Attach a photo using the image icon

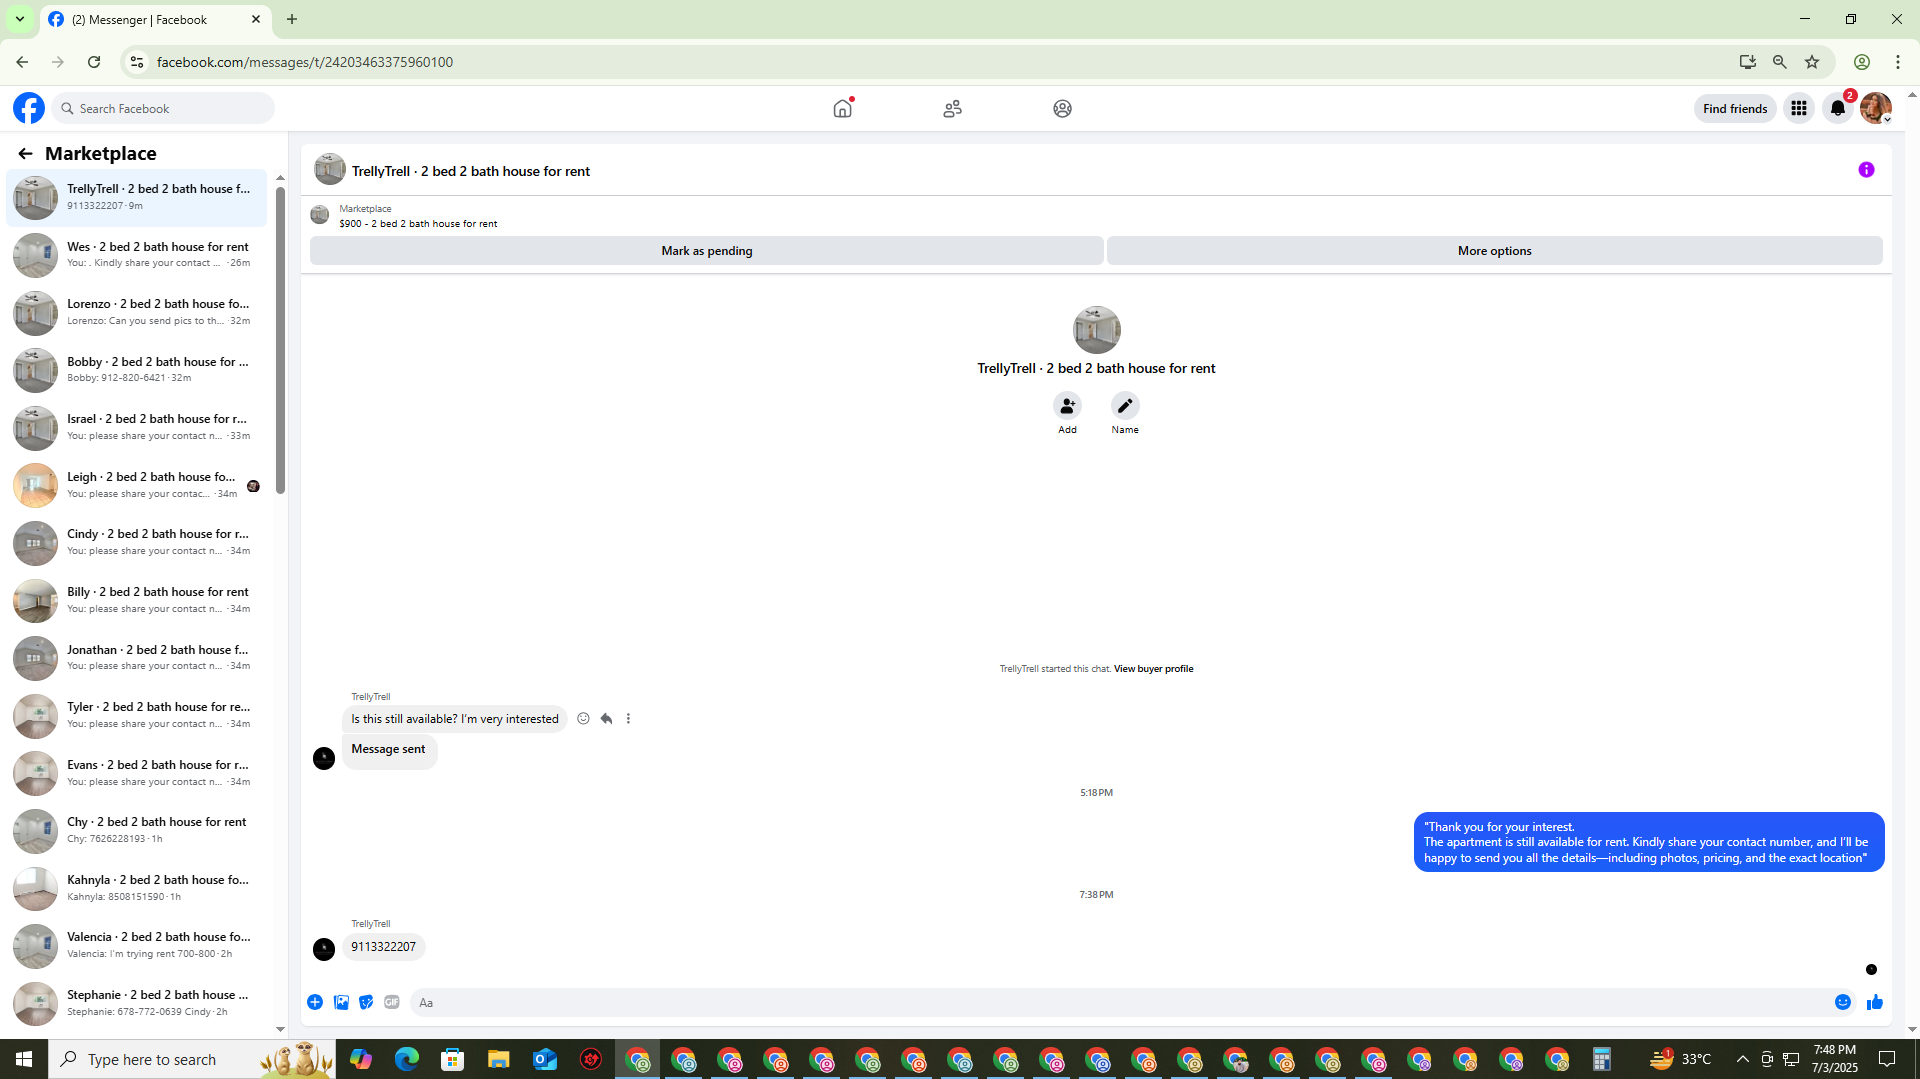[x=341, y=1002]
